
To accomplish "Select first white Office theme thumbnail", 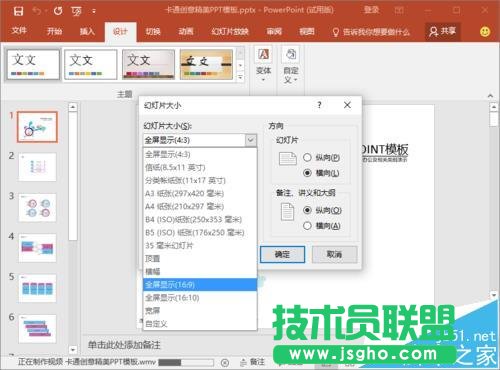I will pos(33,64).
